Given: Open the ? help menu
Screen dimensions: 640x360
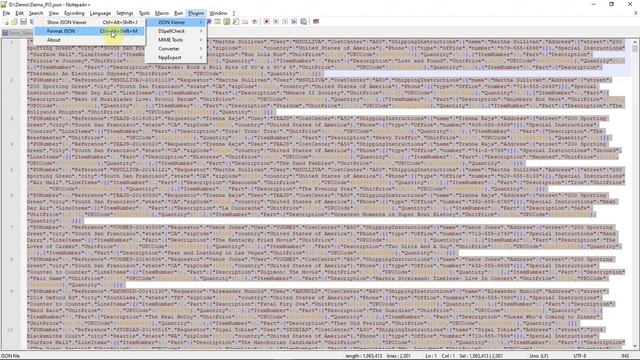Looking at the screenshot, I should click(x=234, y=13).
